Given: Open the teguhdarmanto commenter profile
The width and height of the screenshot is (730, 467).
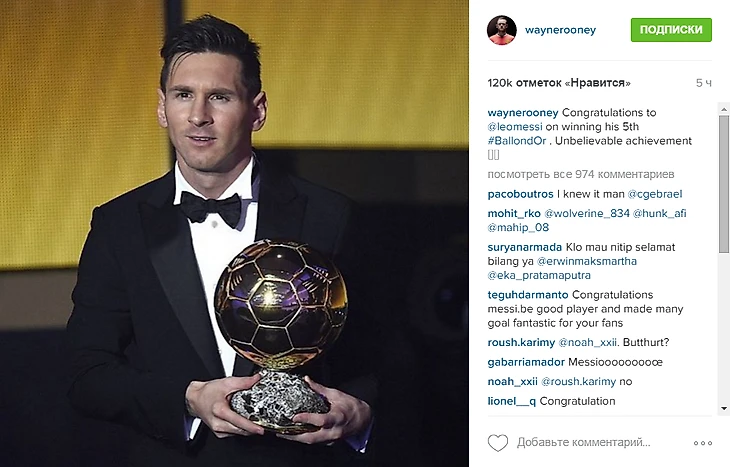Looking at the screenshot, I should click(x=527, y=295).
